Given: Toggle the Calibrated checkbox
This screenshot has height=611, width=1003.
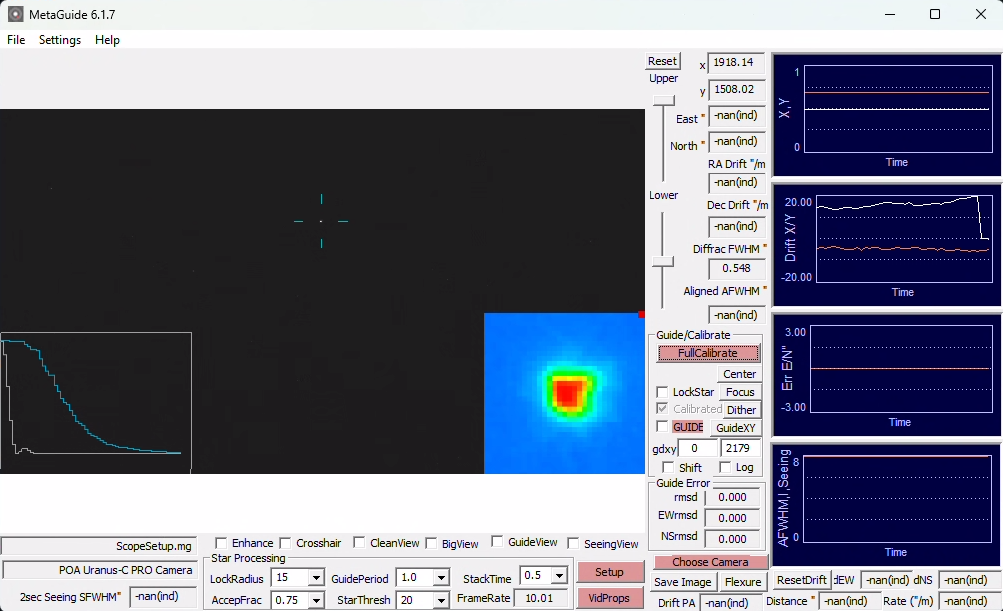Looking at the screenshot, I should 663,409.
